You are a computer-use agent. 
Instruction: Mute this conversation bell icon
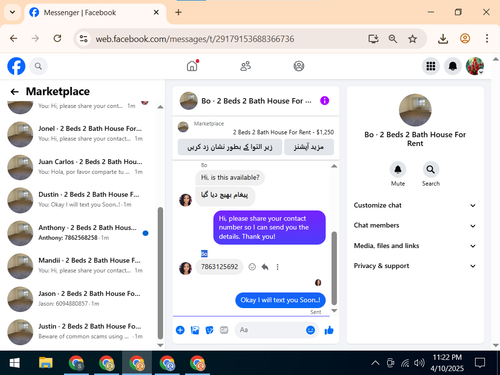click(x=398, y=170)
